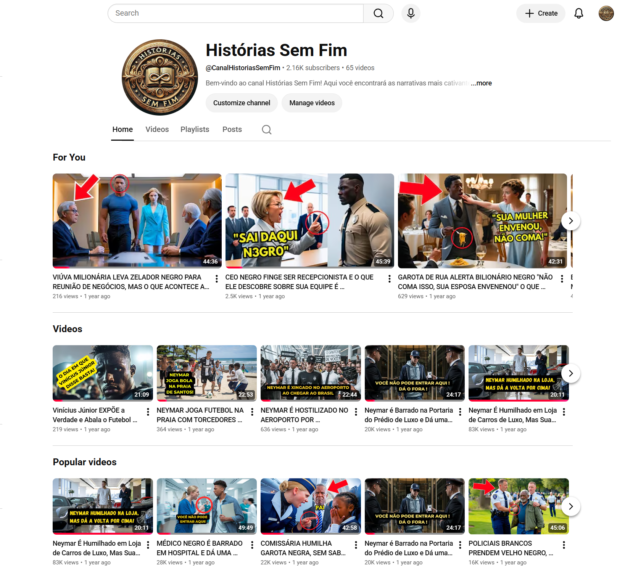Click Manage videos button
This screenshot has width=625, height=585.
coord(312,103)
